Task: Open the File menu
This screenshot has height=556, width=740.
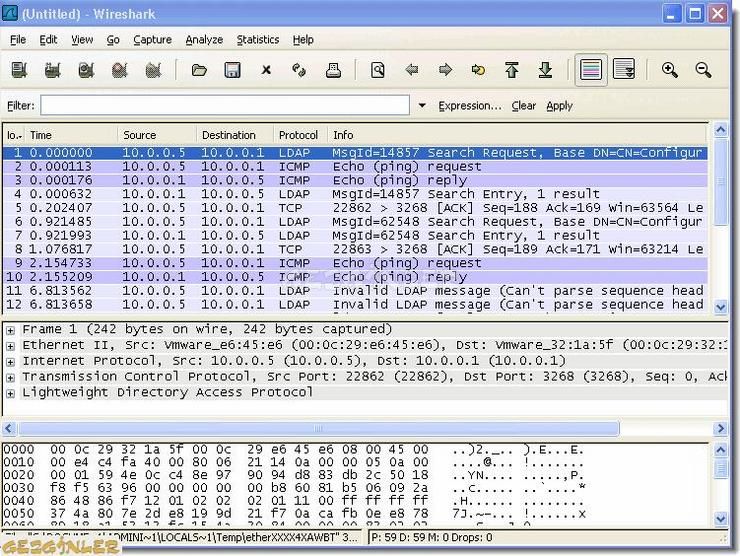Action: pos(18,40)
